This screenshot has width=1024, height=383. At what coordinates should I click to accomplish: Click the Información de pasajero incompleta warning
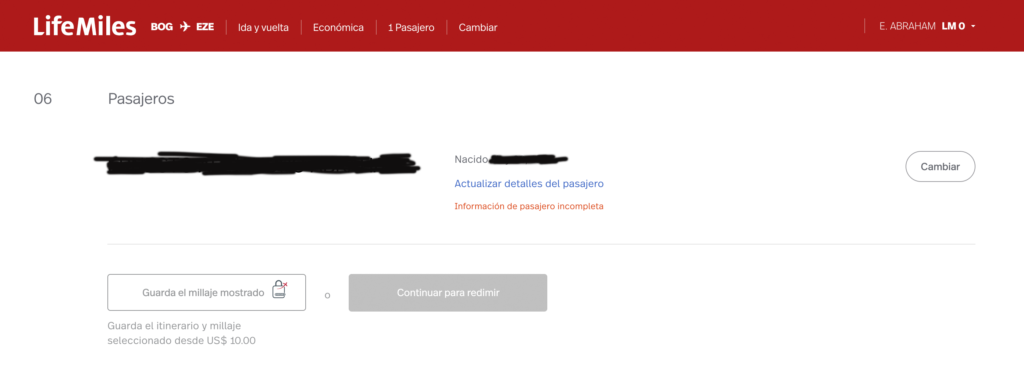tap(529, 206)
